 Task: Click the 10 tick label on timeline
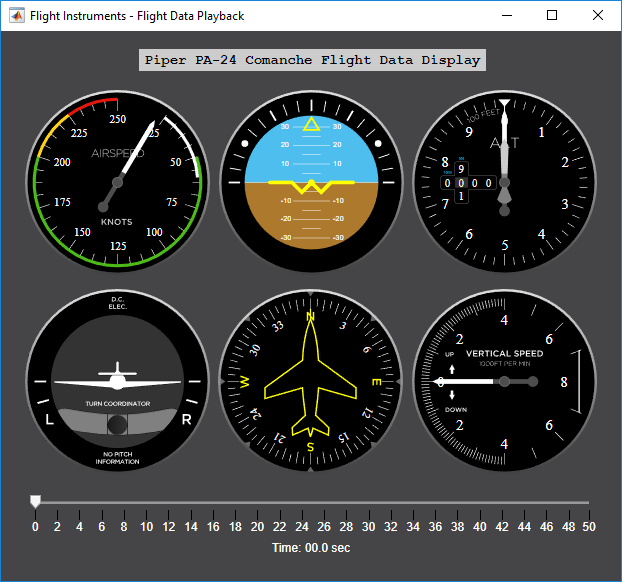[x=146, y=527]
